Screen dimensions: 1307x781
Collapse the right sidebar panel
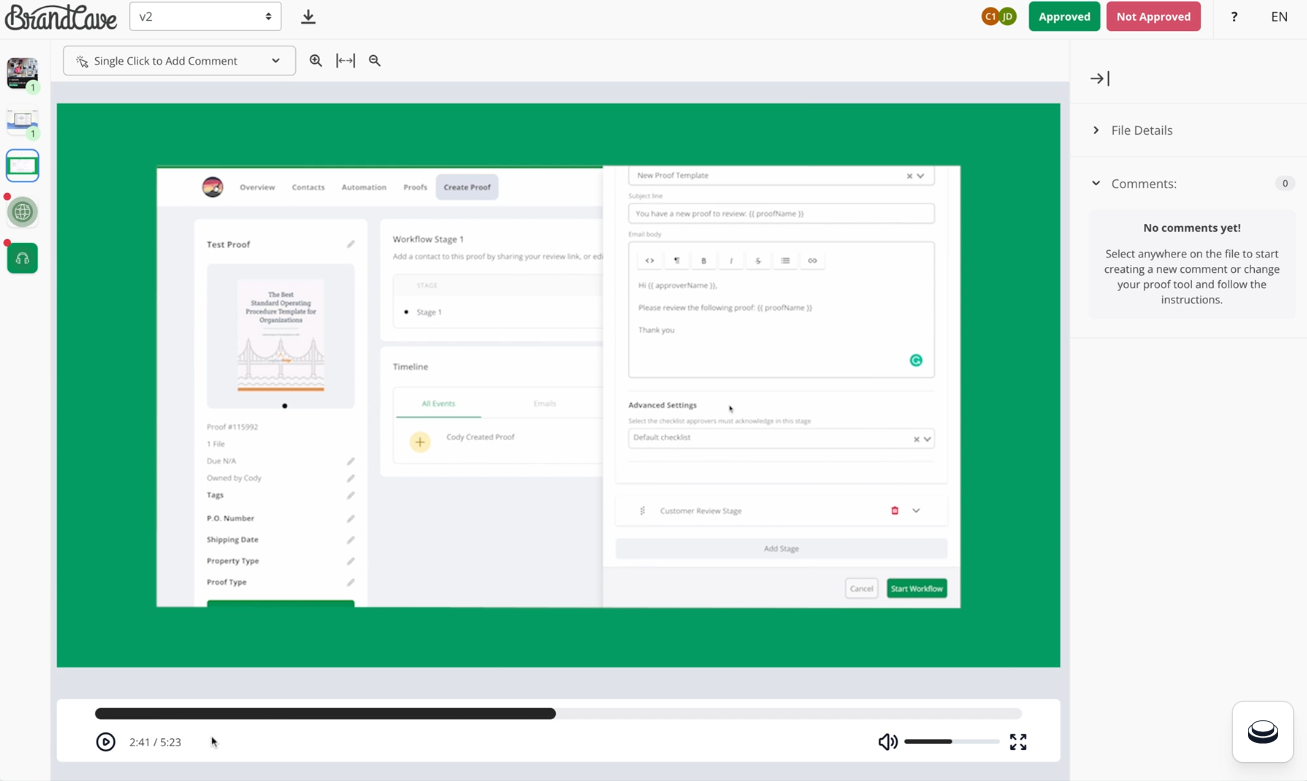pyautogui.click(x=1100, y=79)
